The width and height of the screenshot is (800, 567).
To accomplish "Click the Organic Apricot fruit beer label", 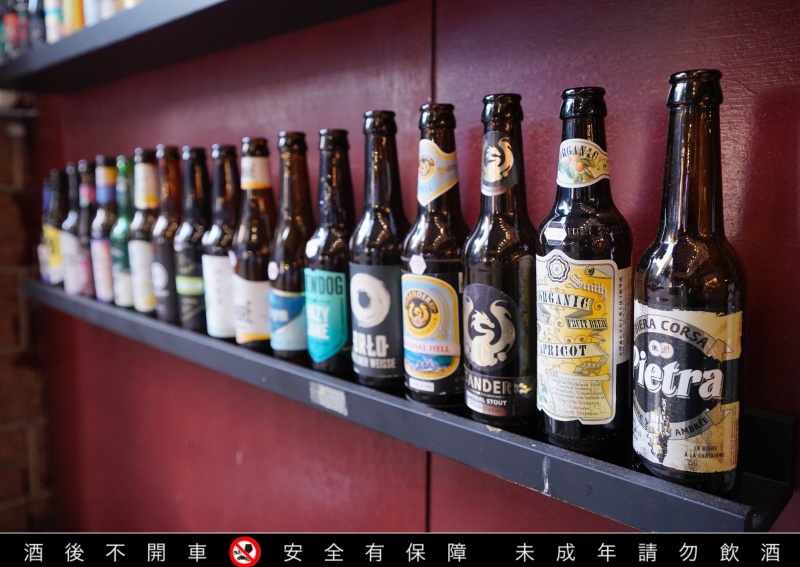I will point(583,337).
